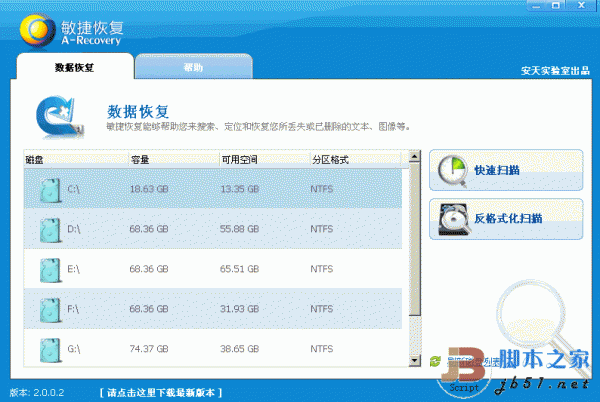Start 快速扫描 quick scan
The width and height of the screenshot is (600, 402).
pyautogui.click(x=506, y=170)
